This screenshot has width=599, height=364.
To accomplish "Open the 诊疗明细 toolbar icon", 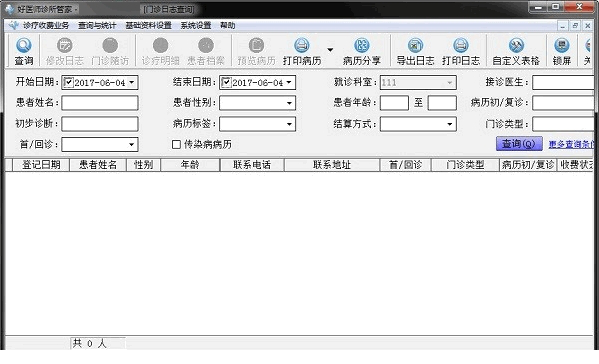I will click(x=160, y=45).
